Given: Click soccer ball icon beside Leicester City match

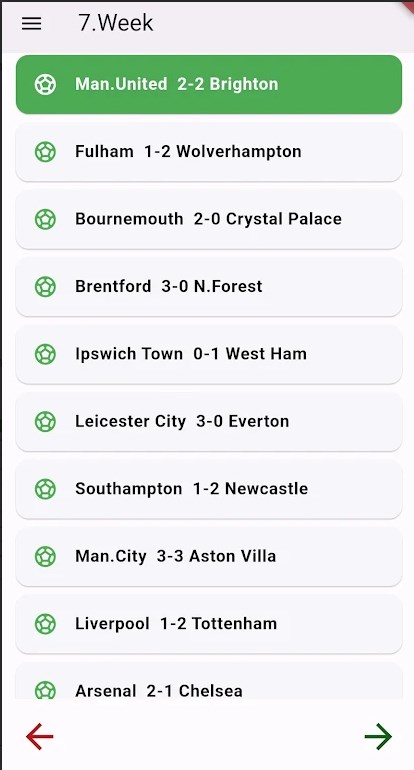Looking at the screenshot, I should point(45,421).
